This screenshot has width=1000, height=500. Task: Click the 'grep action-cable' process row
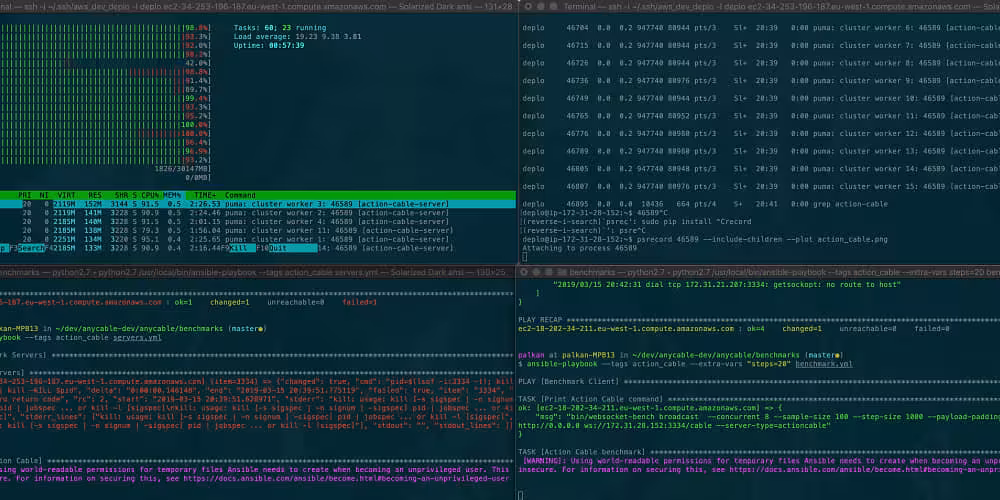(x=705, y=204)
